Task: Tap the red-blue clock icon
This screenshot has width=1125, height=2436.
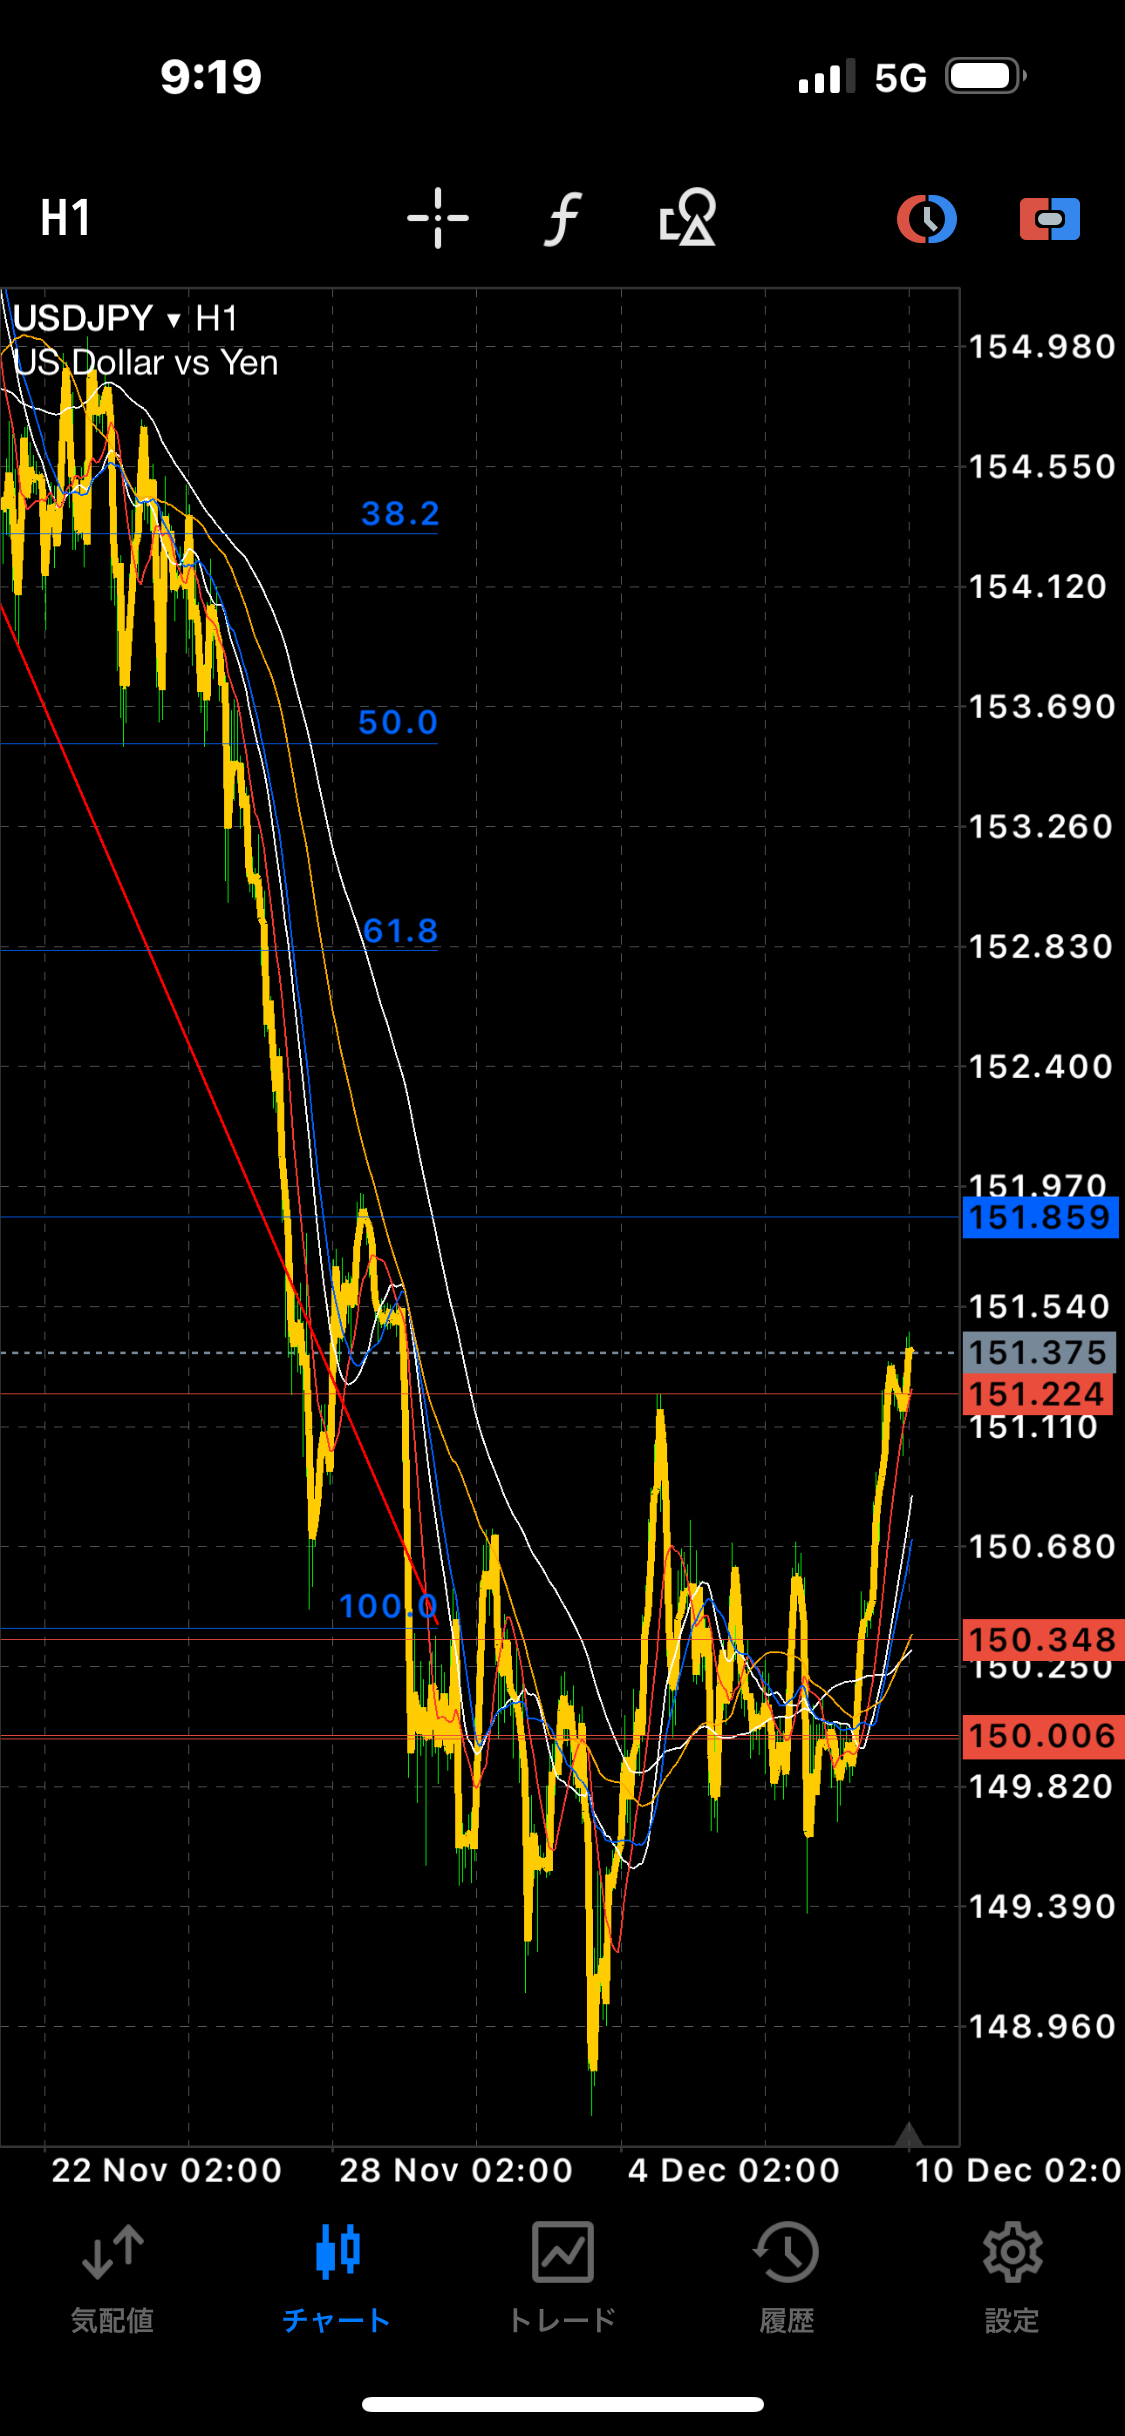Action: point(927,219)
